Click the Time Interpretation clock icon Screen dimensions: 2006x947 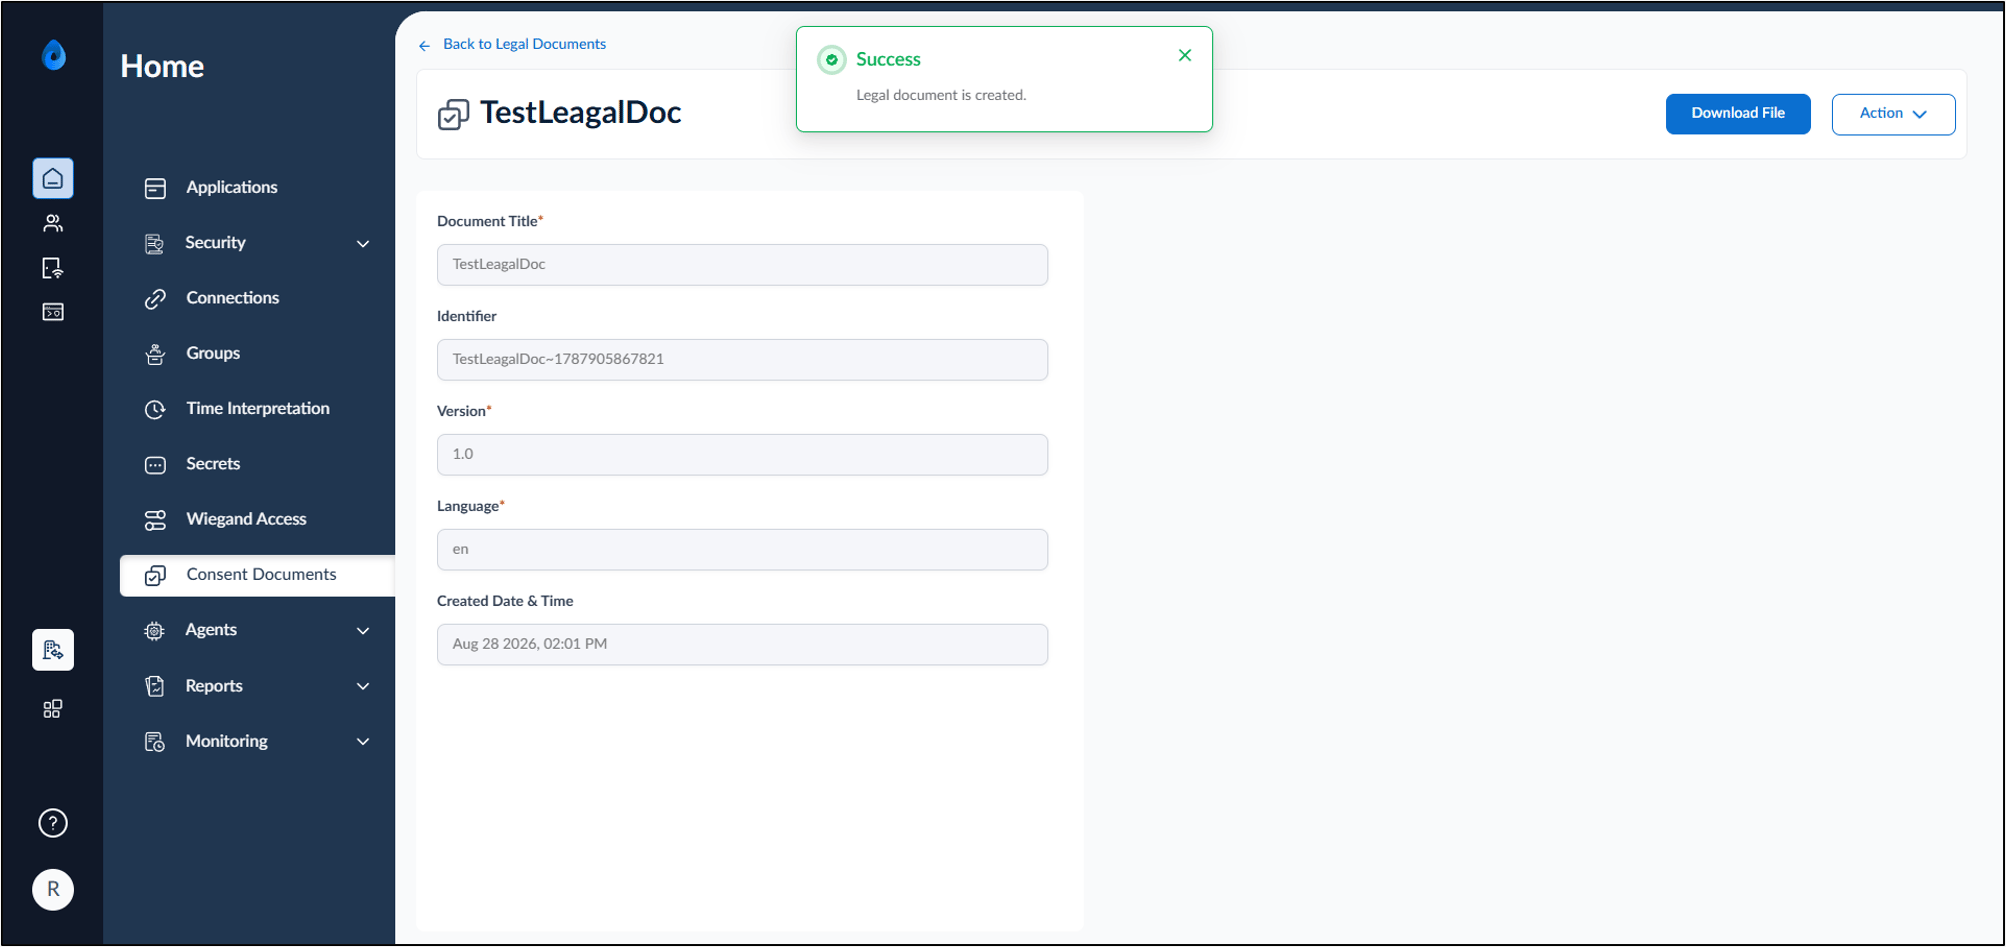click(x=155, y=409)
